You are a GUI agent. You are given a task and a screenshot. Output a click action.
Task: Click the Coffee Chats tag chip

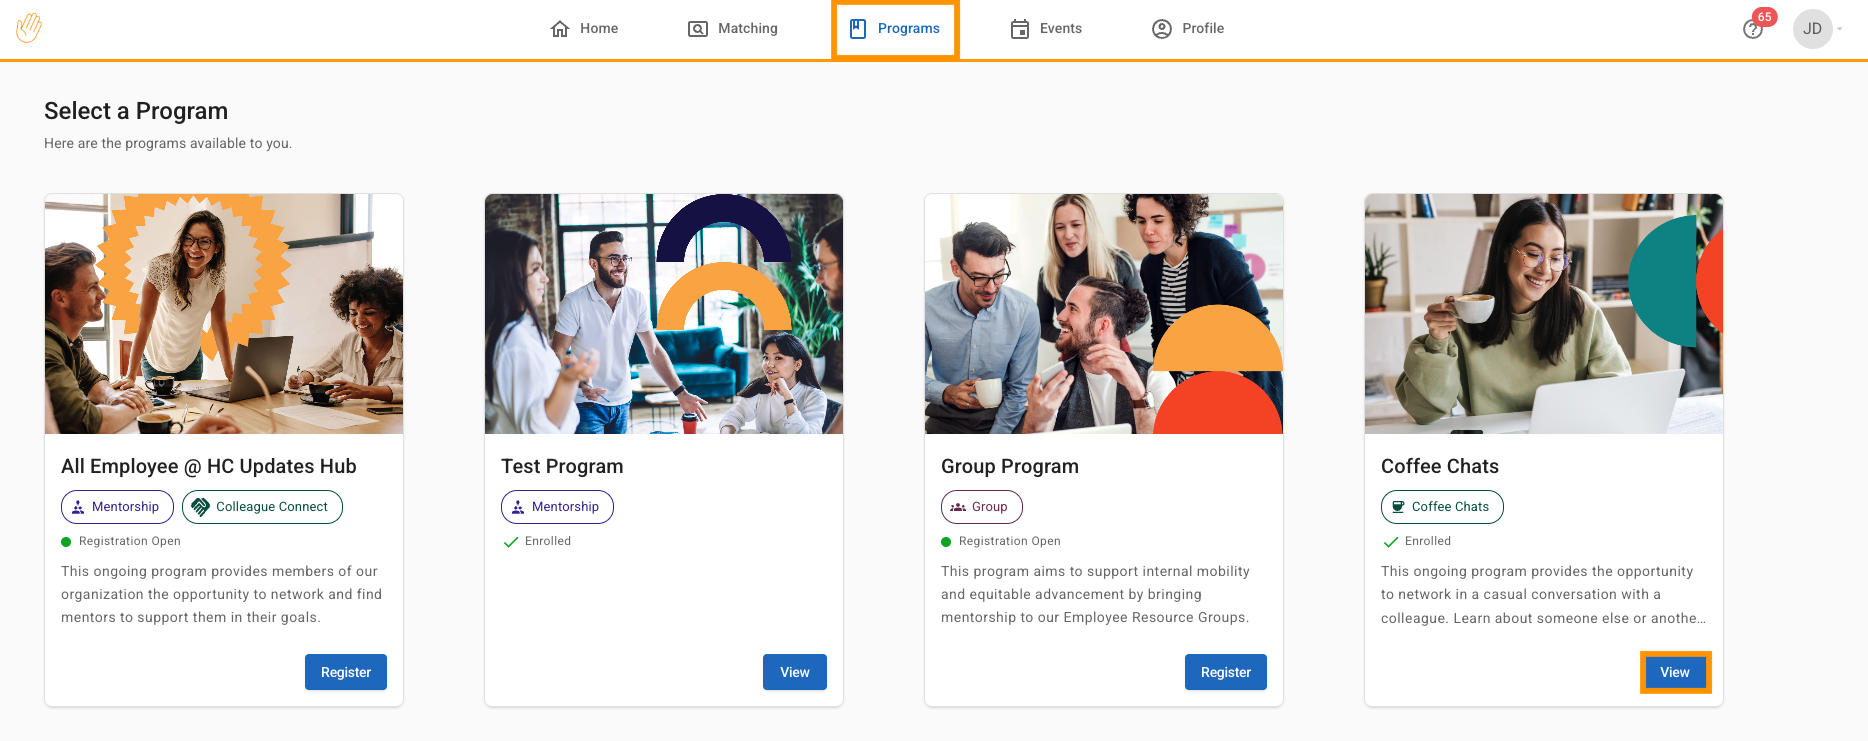[1441, 507]
